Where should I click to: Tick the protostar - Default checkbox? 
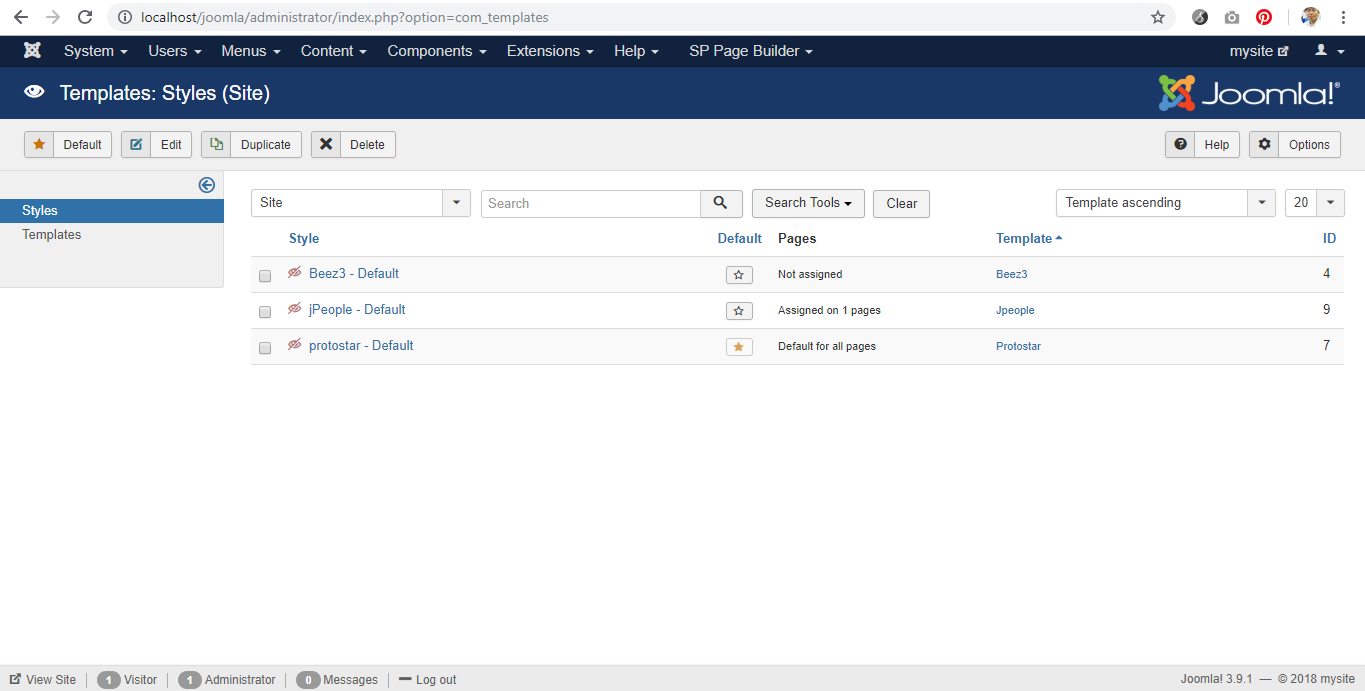pos(265,348)
